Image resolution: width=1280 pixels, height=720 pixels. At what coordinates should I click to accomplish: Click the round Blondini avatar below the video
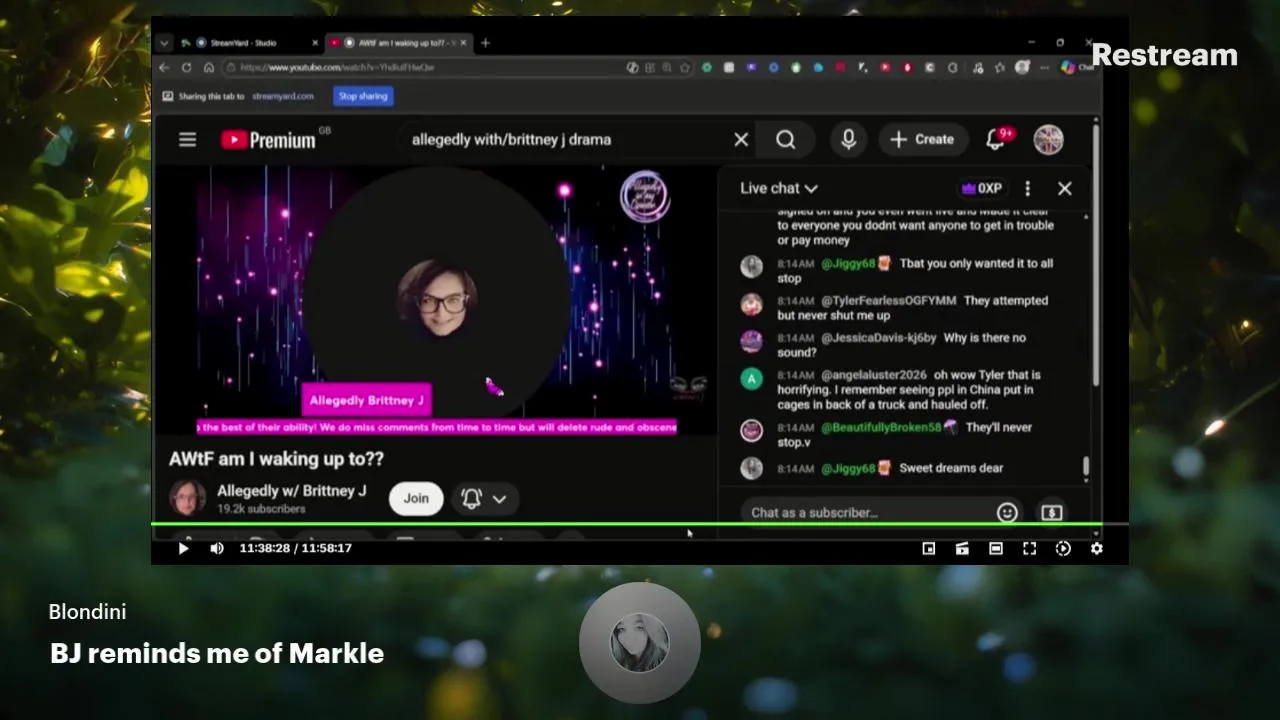point(640,642)
